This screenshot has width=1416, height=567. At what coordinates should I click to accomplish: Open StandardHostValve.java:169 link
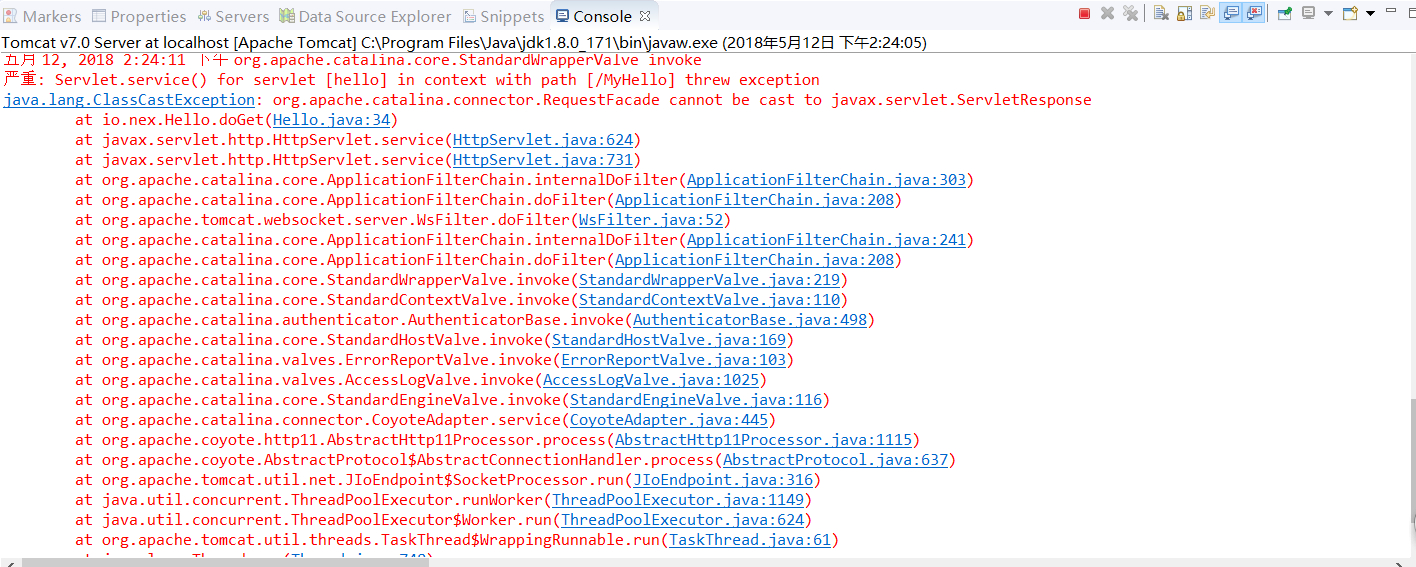(669, 340)
